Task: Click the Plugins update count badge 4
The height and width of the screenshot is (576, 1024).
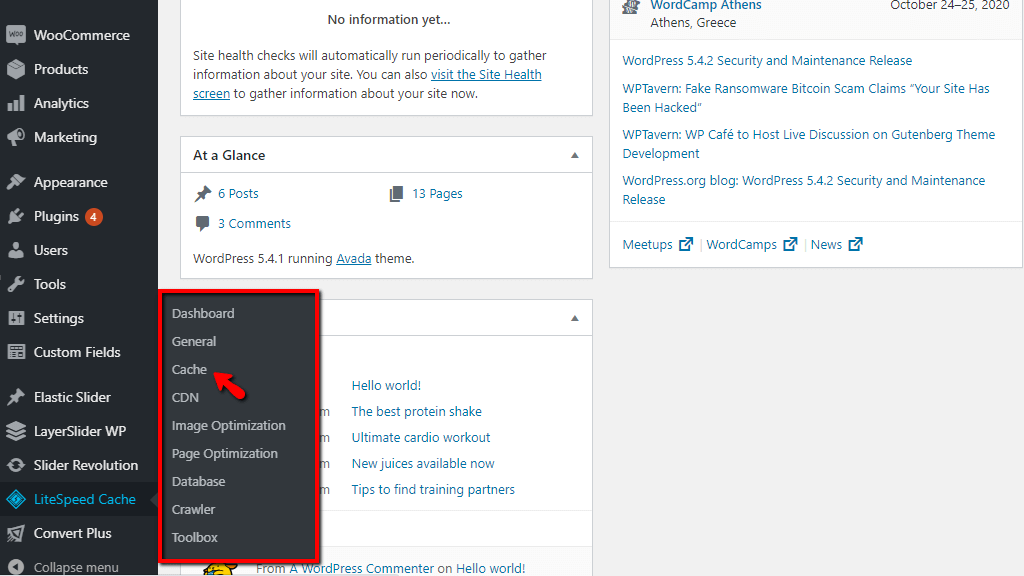Action: pyautogui.click(x=94, y=216)
